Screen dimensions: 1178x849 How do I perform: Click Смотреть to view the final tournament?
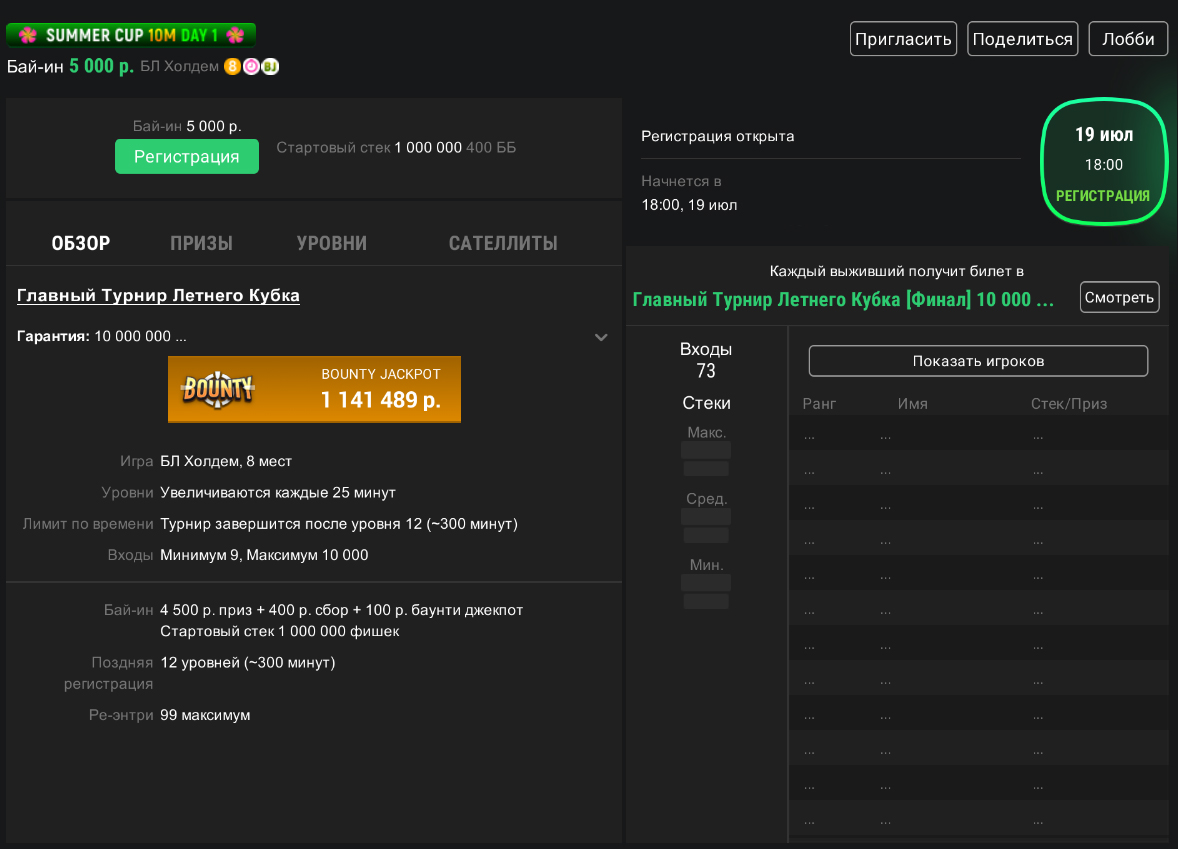(x=1119, y=297)
